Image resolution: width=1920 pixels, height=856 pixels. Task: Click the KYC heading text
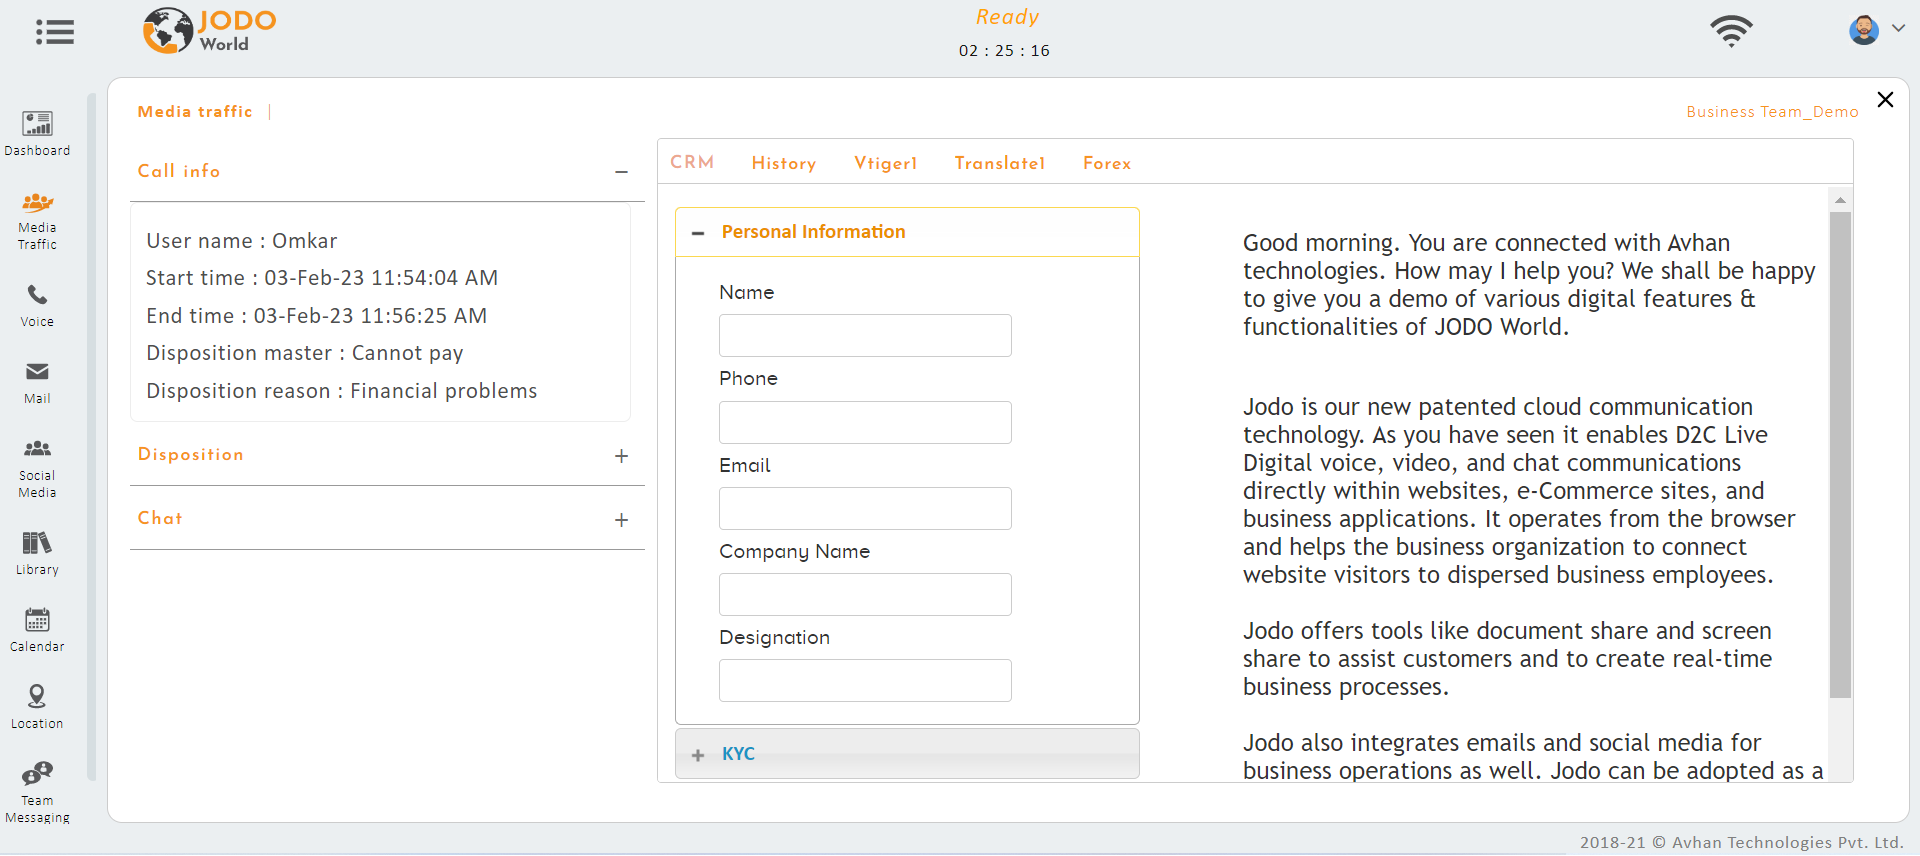(x=738, y=754)
